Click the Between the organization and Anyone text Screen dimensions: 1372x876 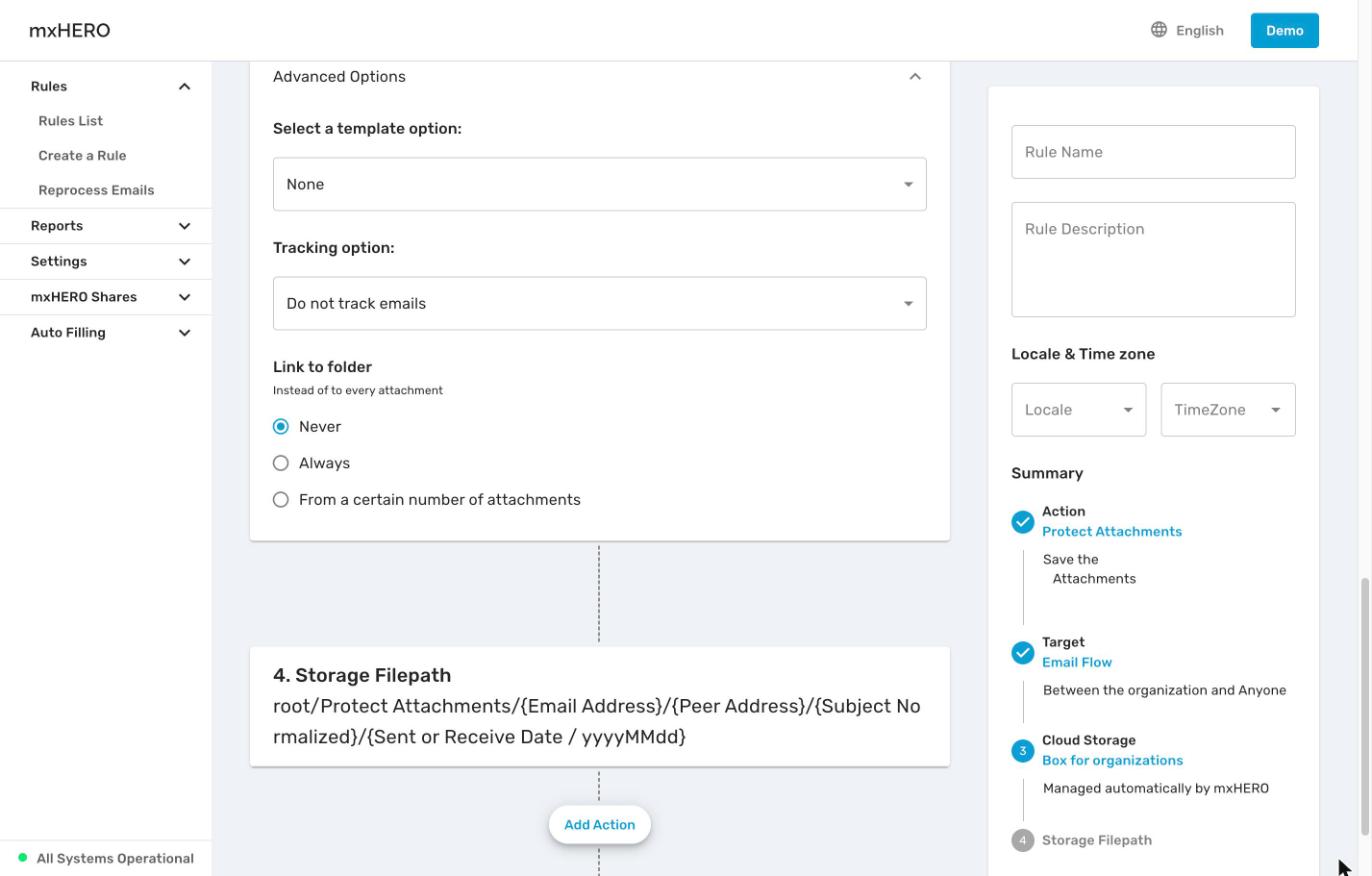1164,691
